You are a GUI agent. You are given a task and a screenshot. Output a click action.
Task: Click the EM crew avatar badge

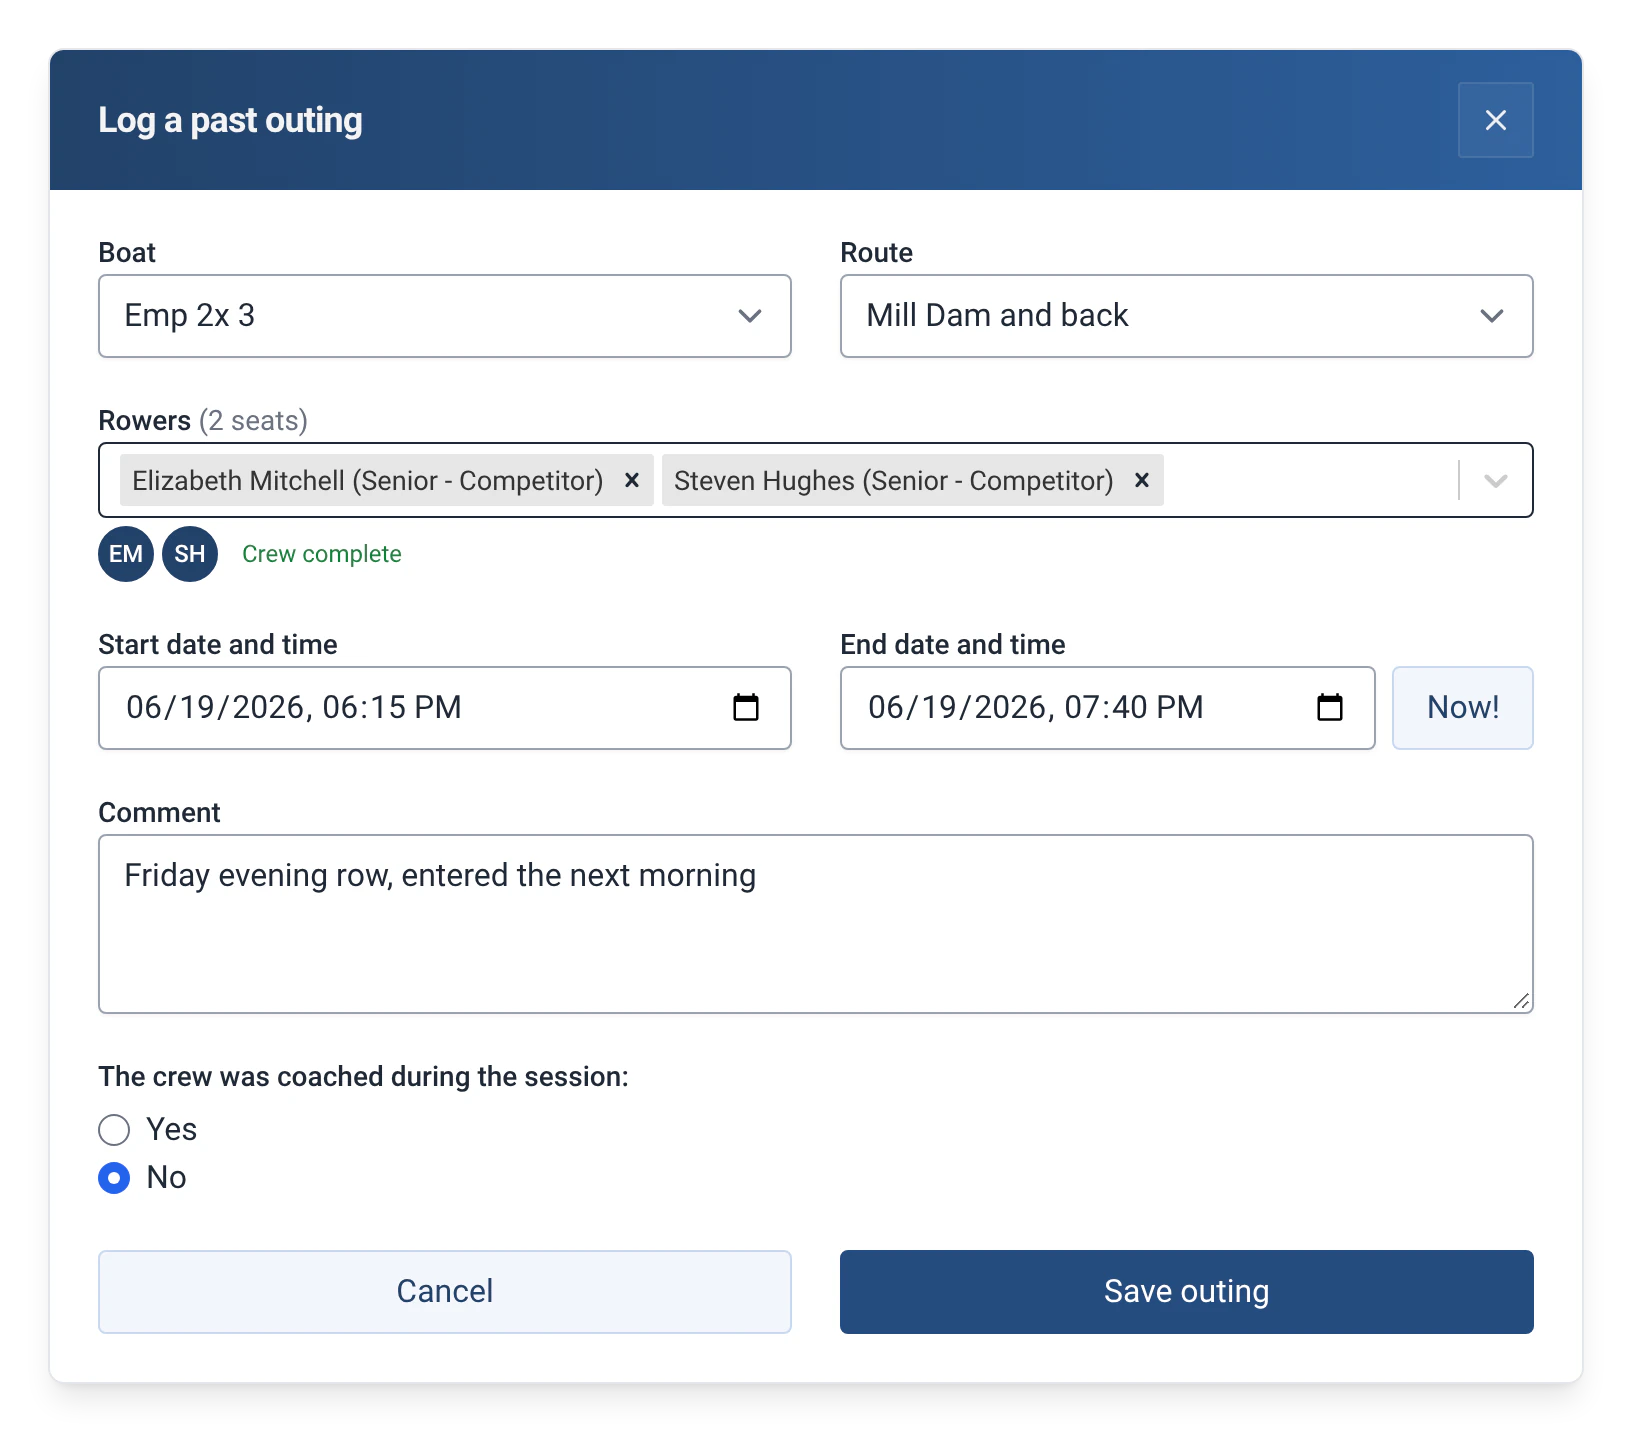click(x=126, y=554)
